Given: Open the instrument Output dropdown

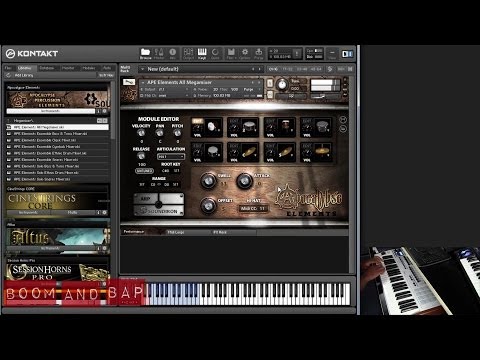Looking at the screenshot, I should click(x=164, y=89).
